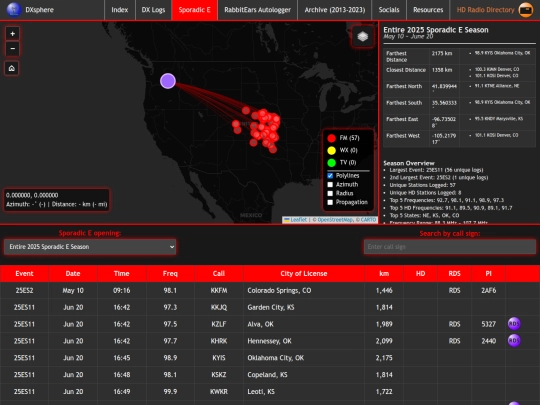Click the KKFM call sign cell
The height and width of the screenshot is (405, 540).
219,291
